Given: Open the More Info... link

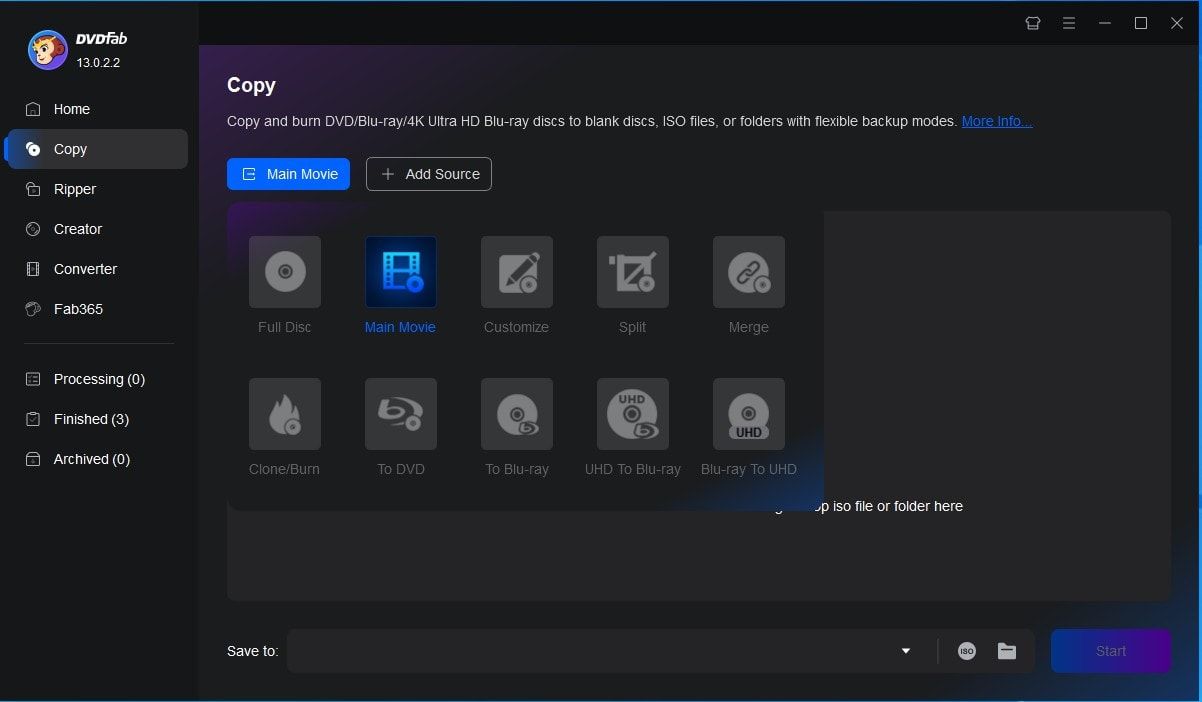Looking at the screenshot, I should coord(997,121).
